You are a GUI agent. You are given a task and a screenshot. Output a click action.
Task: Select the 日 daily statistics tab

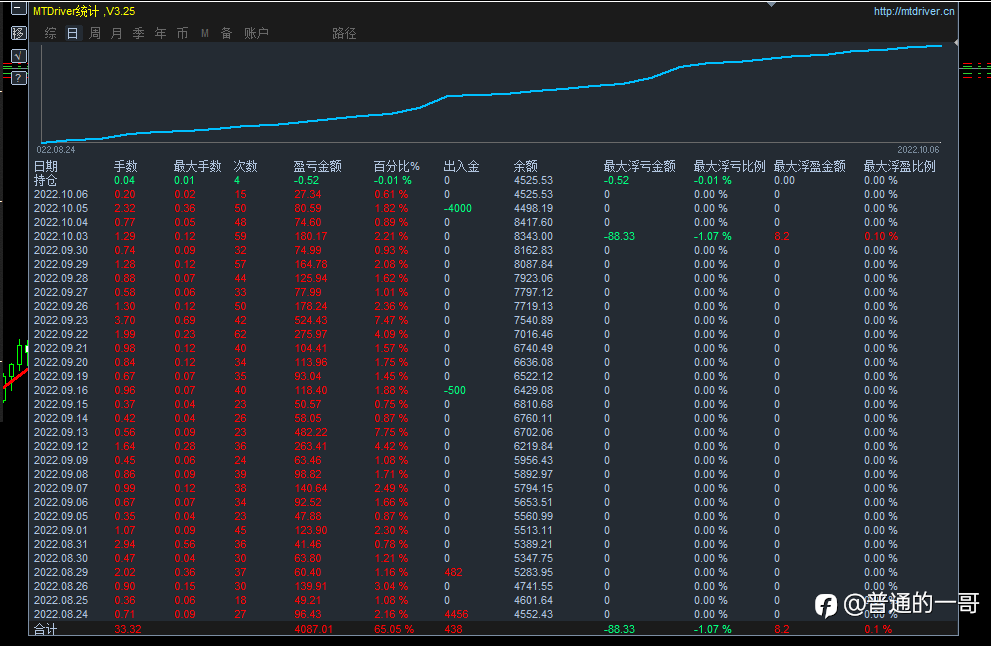[x=72, y=33]
